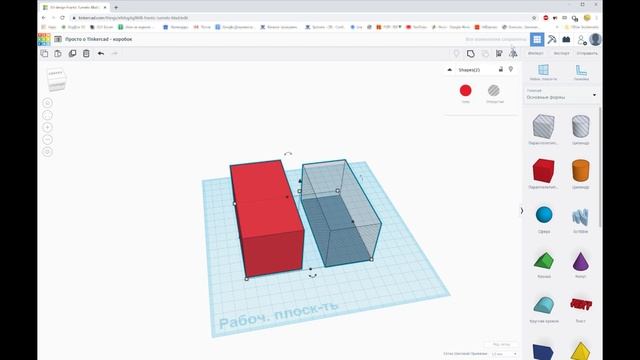Open the Blocks pickaxe mode

click(552, 39)
